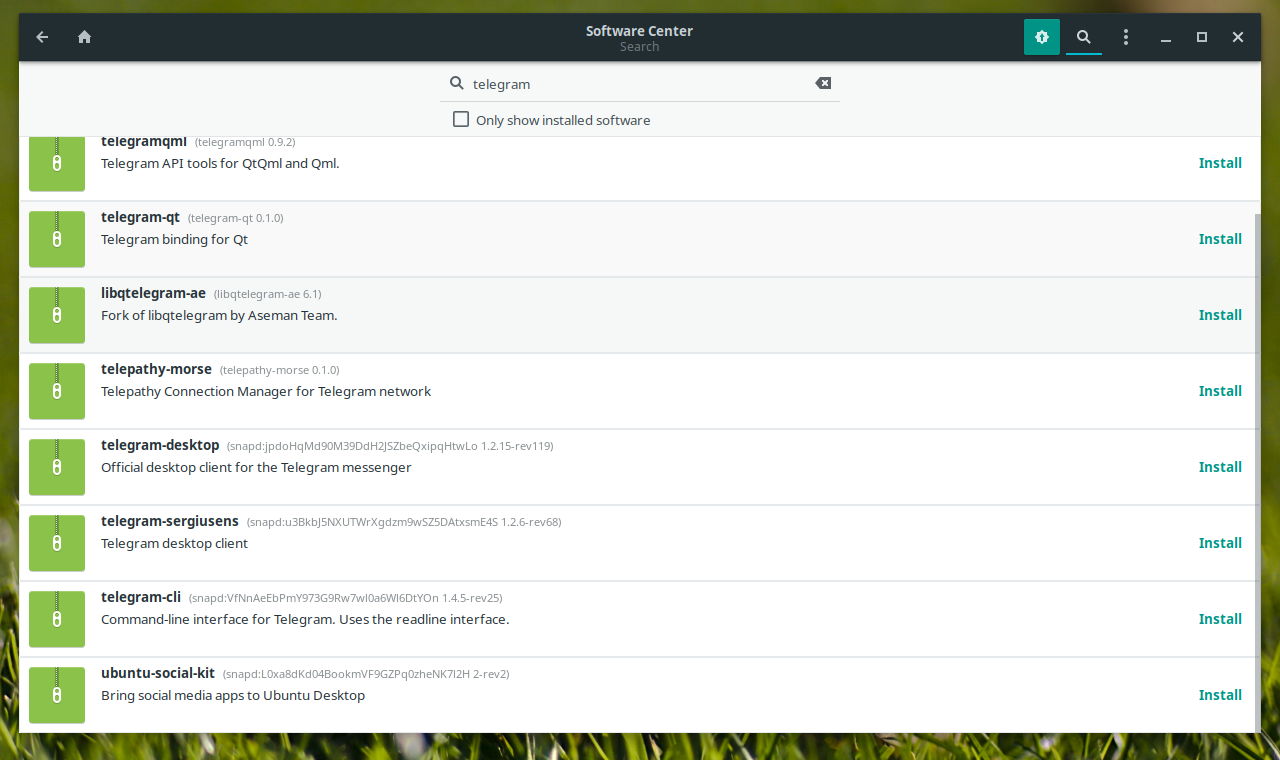Click 'Telegram desktop client' description
This screenshot has height=760, width=1280.
pos(174,543)
